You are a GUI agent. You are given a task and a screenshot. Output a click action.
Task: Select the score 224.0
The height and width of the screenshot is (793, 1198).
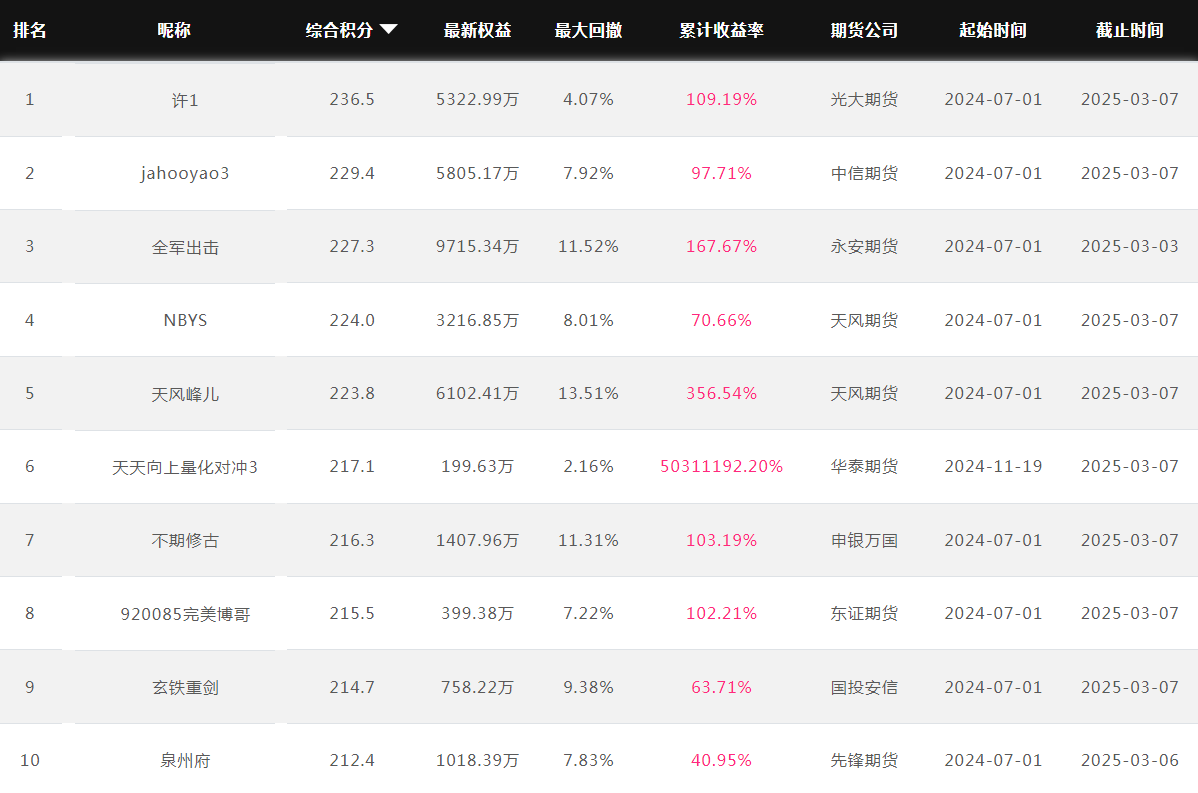pos(352,320)
